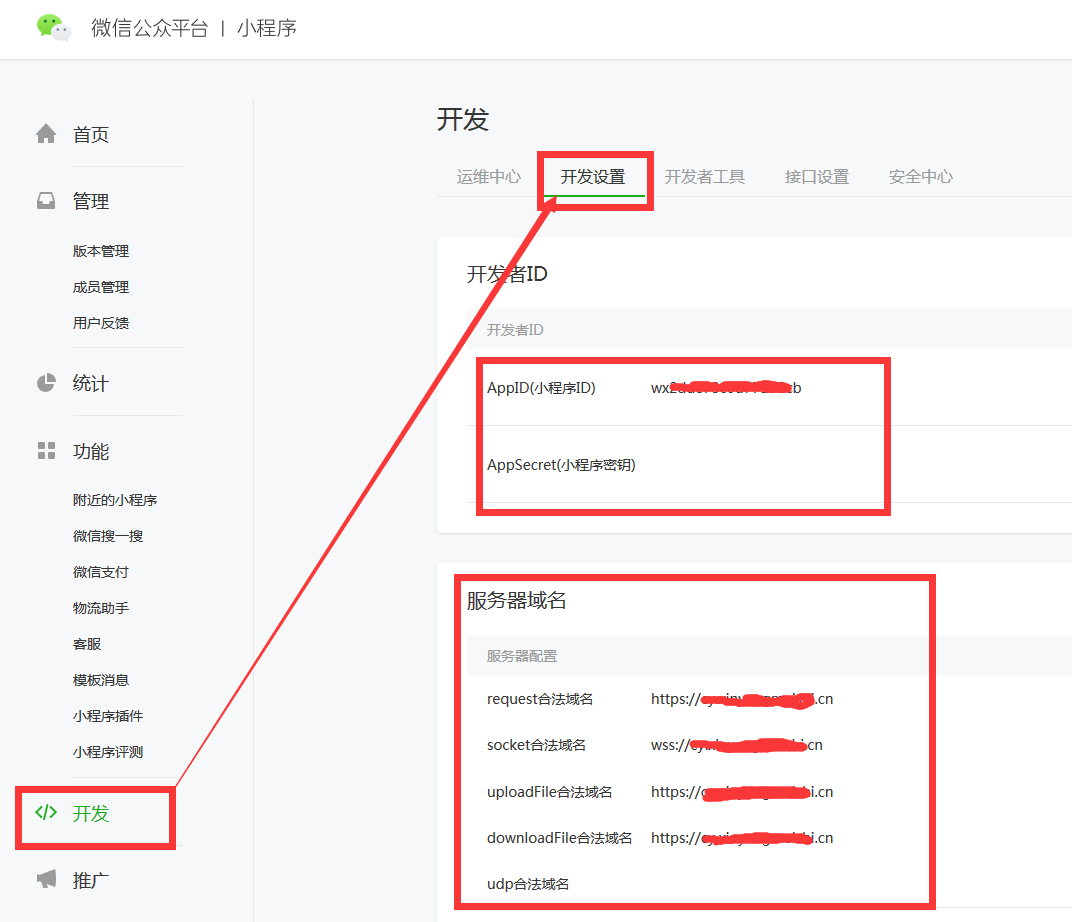Open 首页 in the sidebar
Image resolution: width=1072 pixels, height=922 pixels.
(x=91, y=135)
